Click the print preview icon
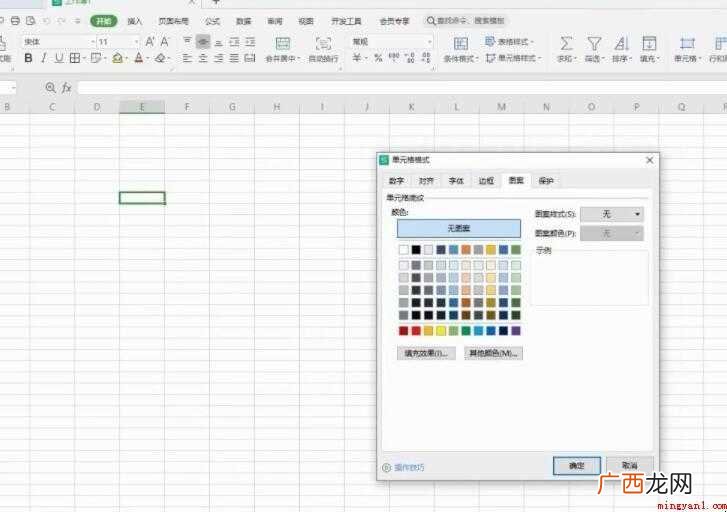 (31, 21)
